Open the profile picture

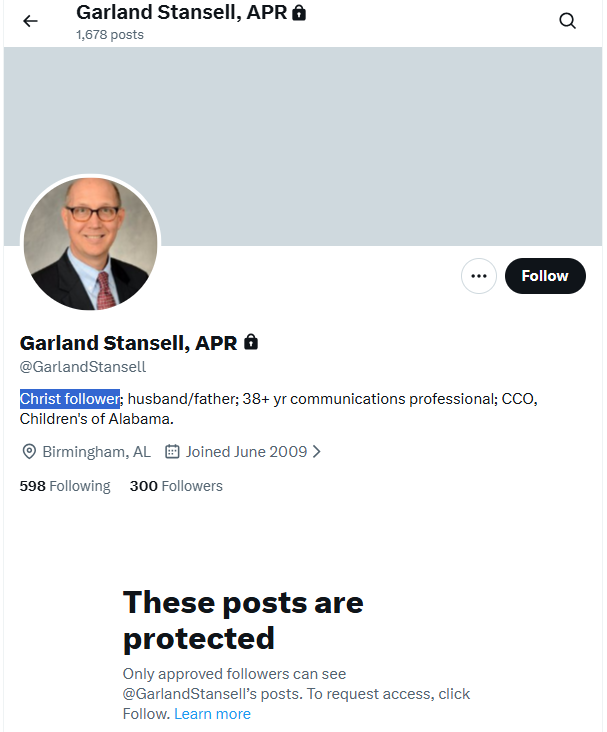point(90,244)
